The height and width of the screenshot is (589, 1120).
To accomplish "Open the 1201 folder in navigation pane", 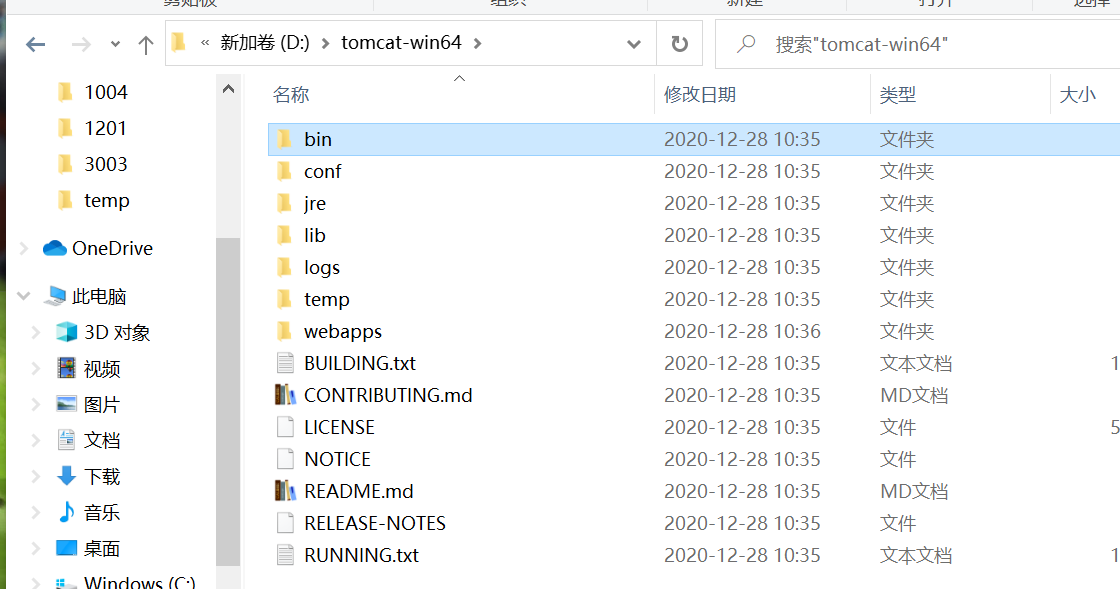I will click(105, 128).
